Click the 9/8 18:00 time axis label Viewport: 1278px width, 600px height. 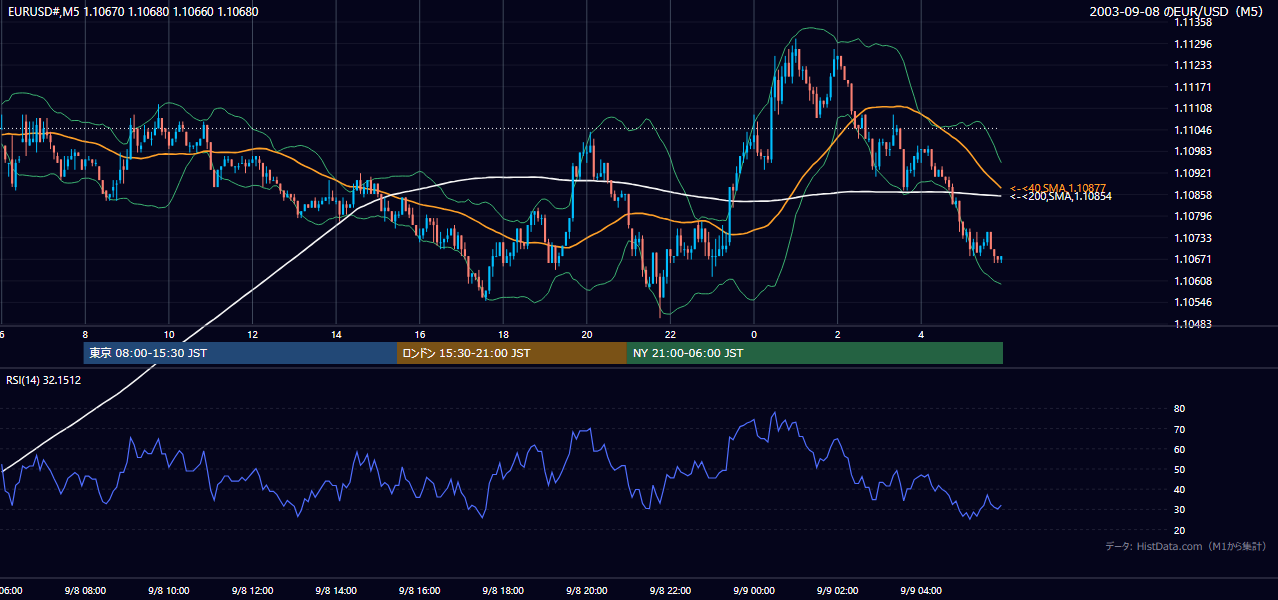(503, 591)
